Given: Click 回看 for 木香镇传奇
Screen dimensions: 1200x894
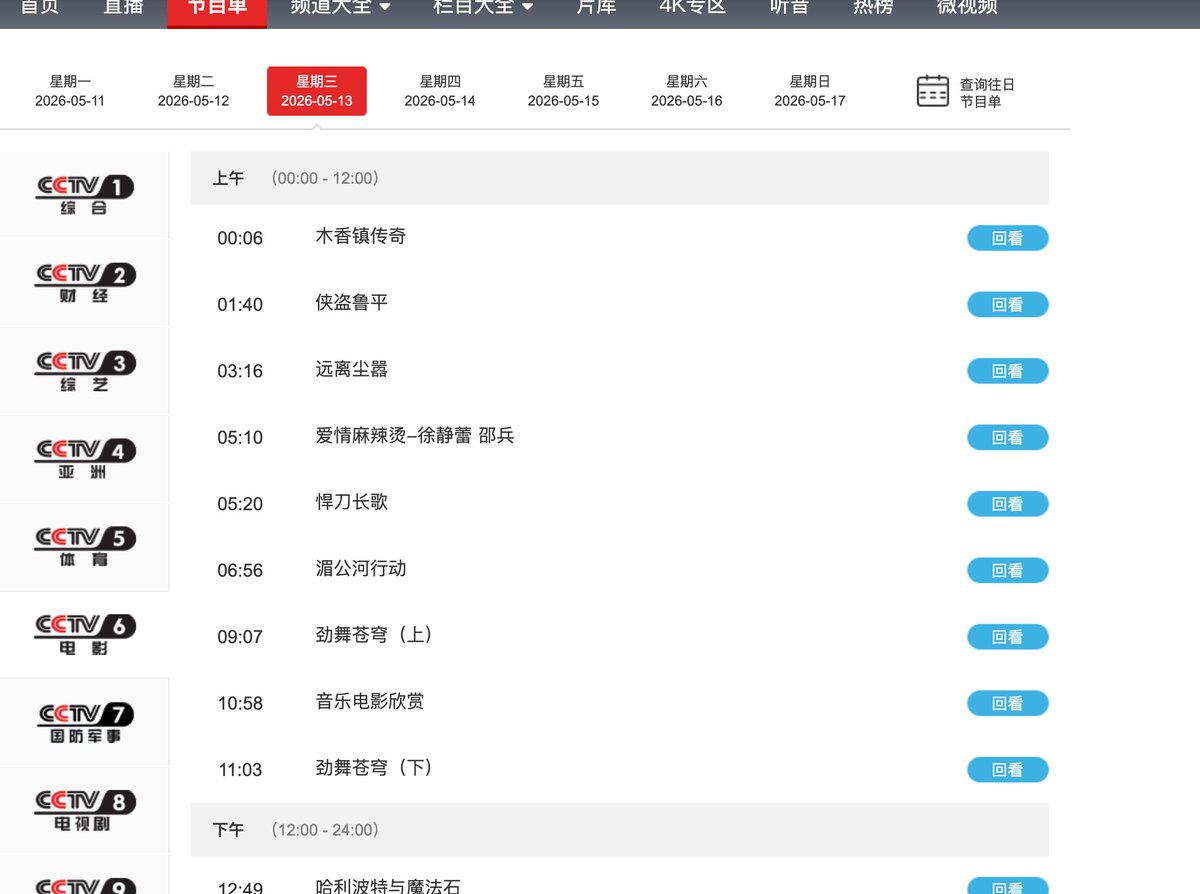Looking at the screenshot, I should point(1007,238).
